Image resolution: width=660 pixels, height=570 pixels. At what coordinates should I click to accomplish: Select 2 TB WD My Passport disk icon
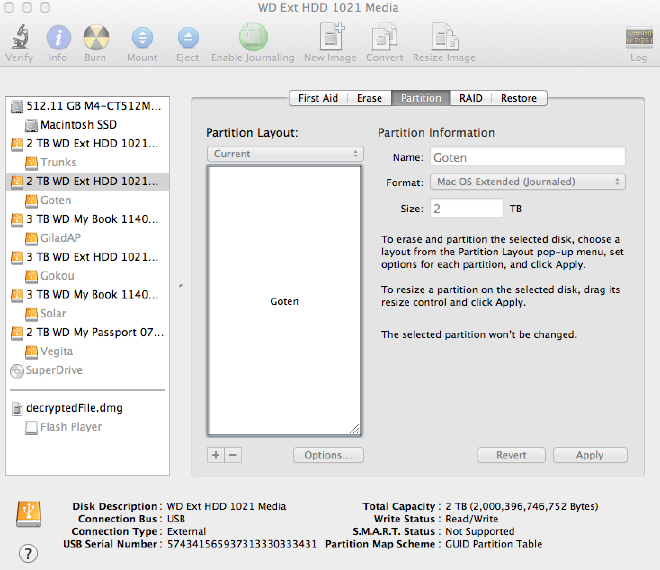pos(17,333)
